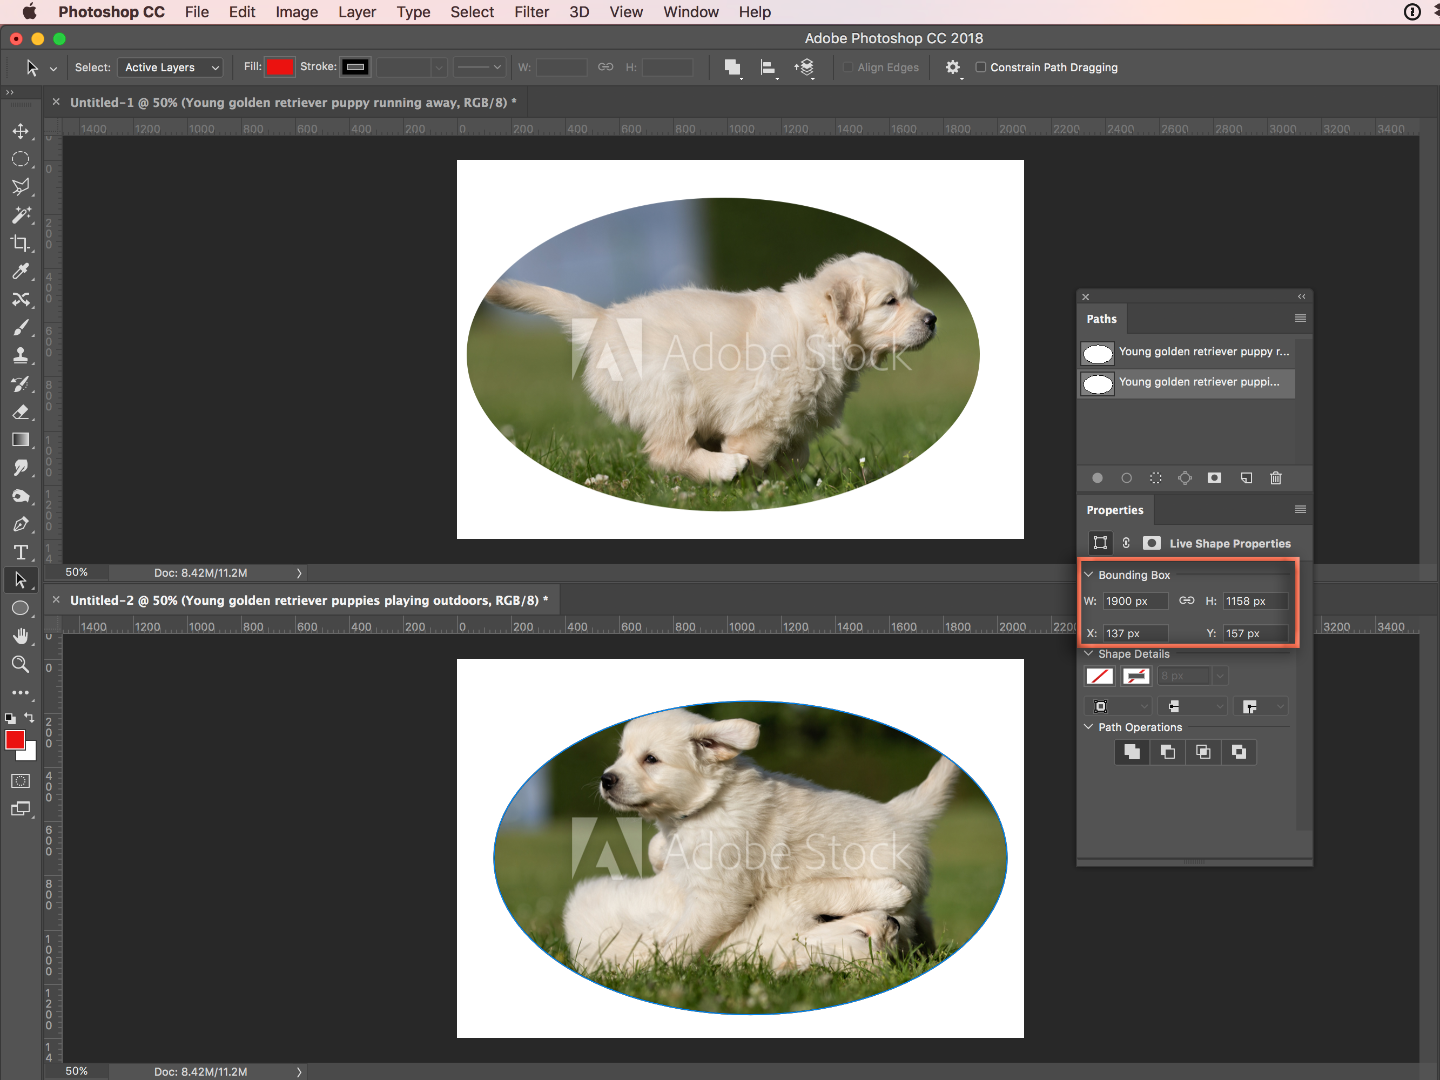This screenshot has height=1080, width=1440.
Task: Switch to Live Shape Properties icon view
Action: 1100,543
